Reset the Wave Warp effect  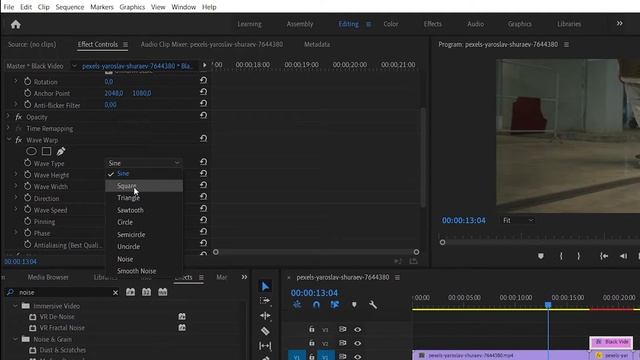tap(203, 139)
